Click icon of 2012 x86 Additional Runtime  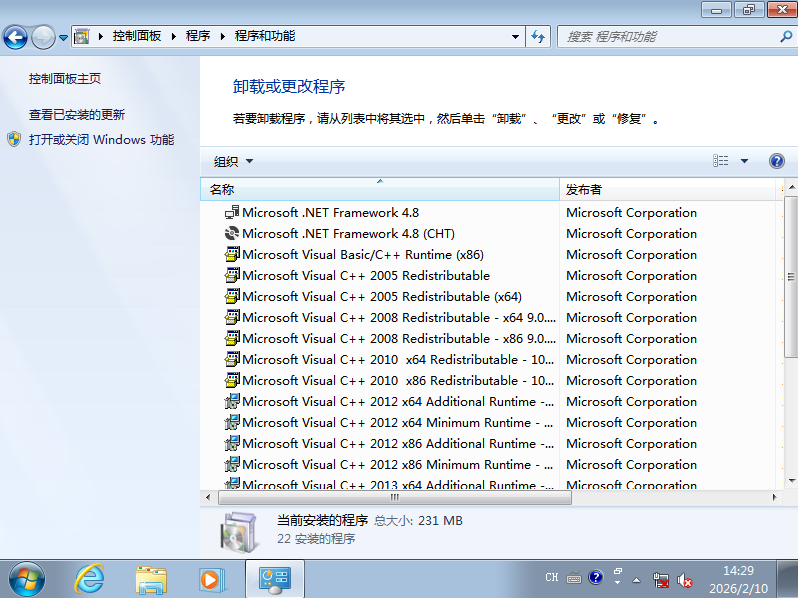click(232, 443)
